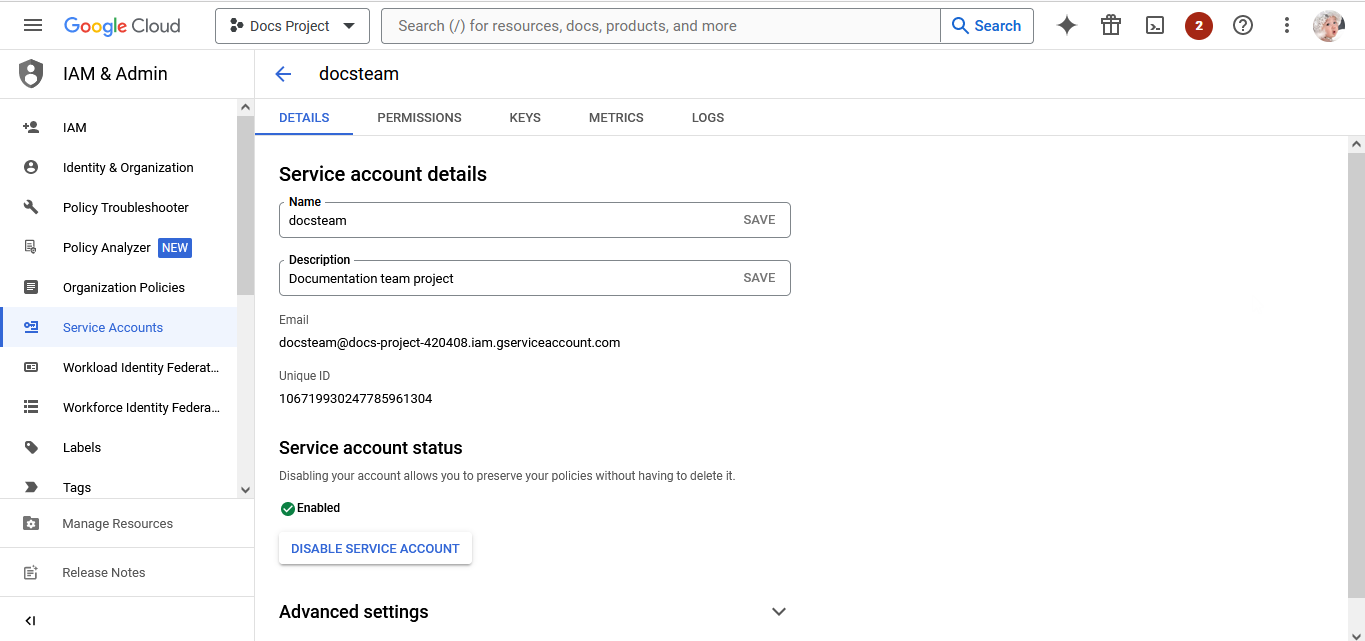Collapse the sidebar with the bottom arrow icon
This screenshot has width=1365, height=641.
30,621
